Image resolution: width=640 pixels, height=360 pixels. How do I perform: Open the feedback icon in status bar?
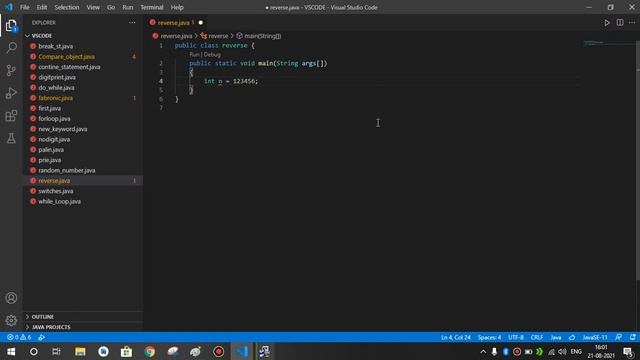click(619, 338)
